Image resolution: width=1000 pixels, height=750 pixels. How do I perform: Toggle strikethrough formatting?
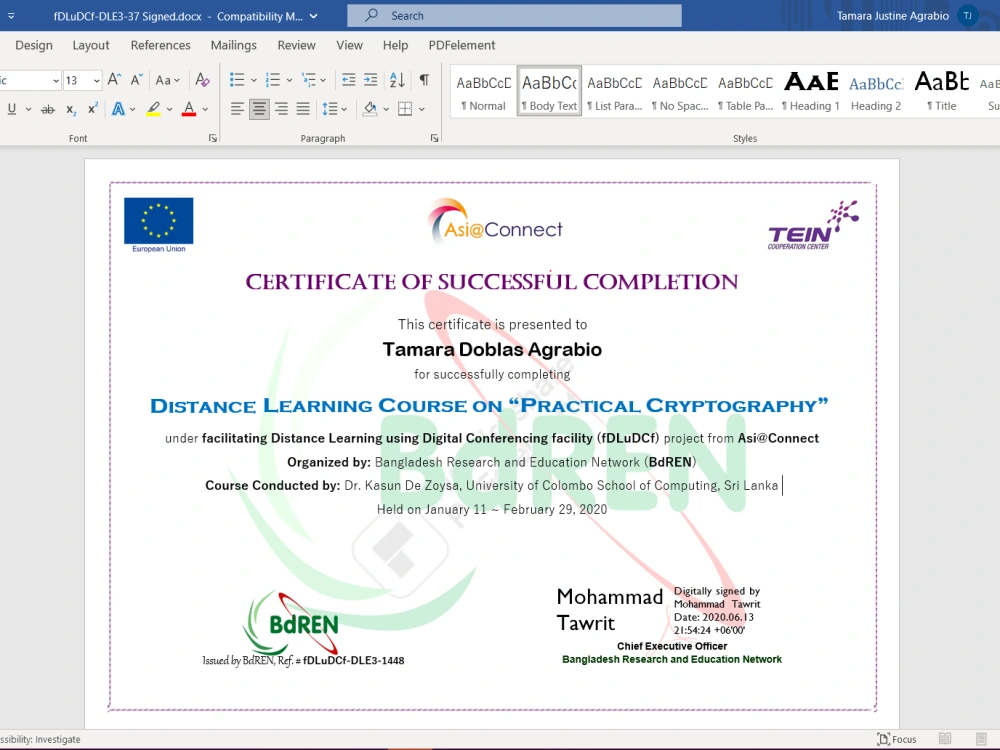point(48,109)
